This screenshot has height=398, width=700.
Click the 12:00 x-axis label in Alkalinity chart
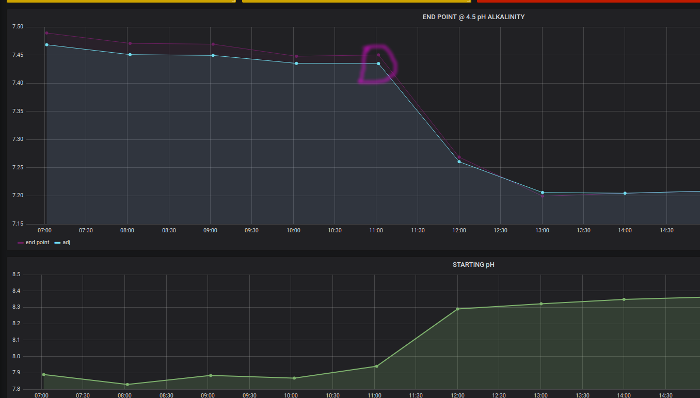(x=459, y=230)
